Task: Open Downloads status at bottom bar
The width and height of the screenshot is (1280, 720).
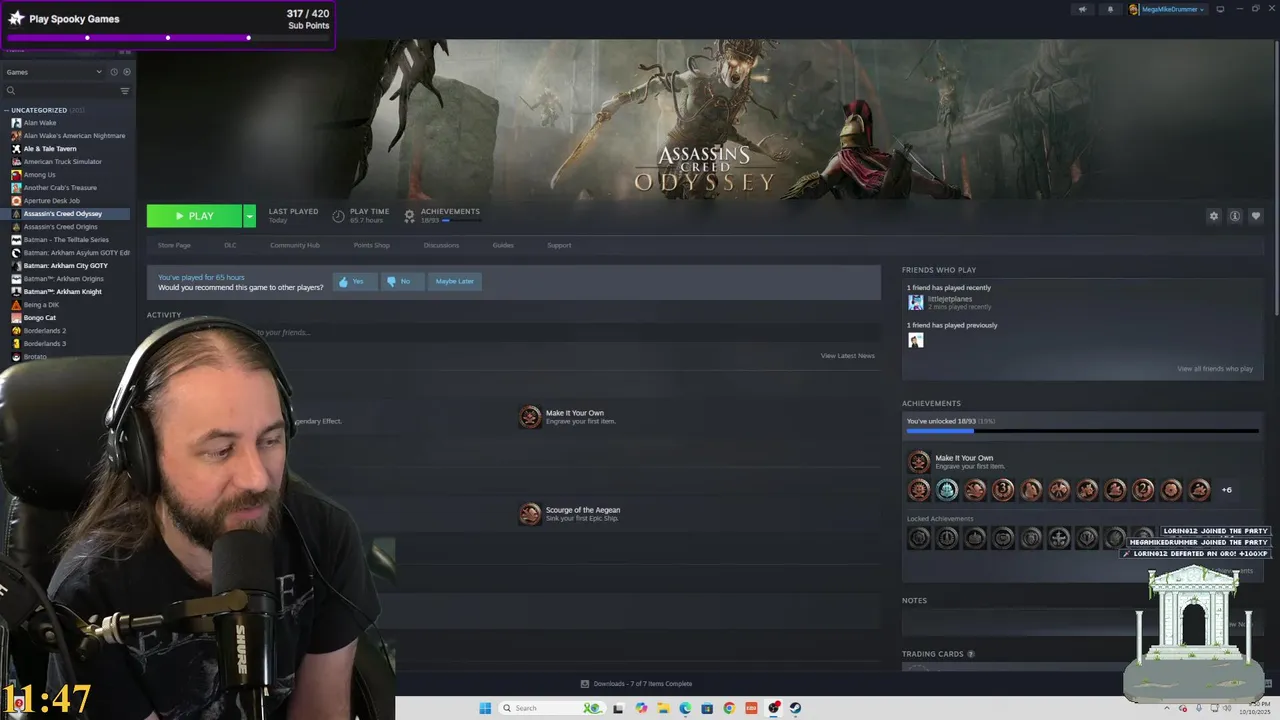Action: pos(637,684)
